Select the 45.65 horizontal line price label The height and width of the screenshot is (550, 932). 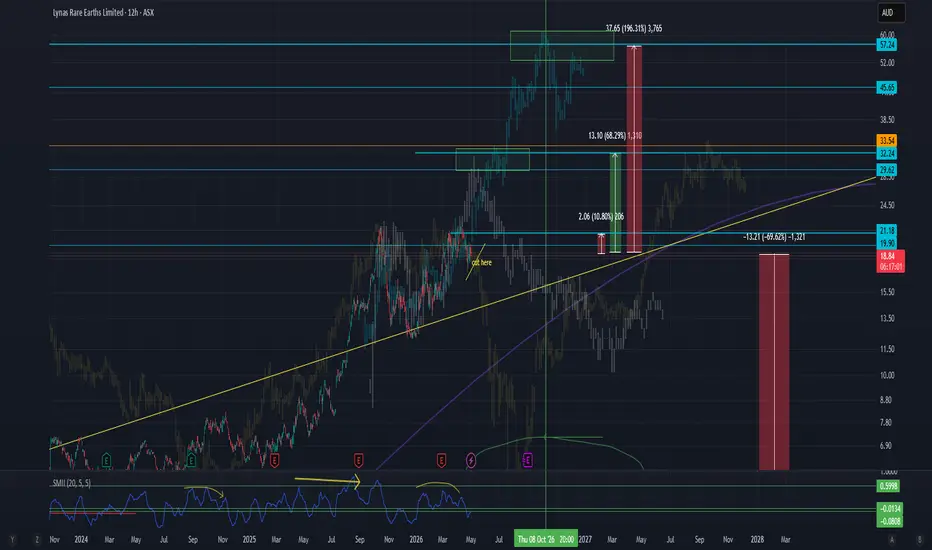(887, 87)
